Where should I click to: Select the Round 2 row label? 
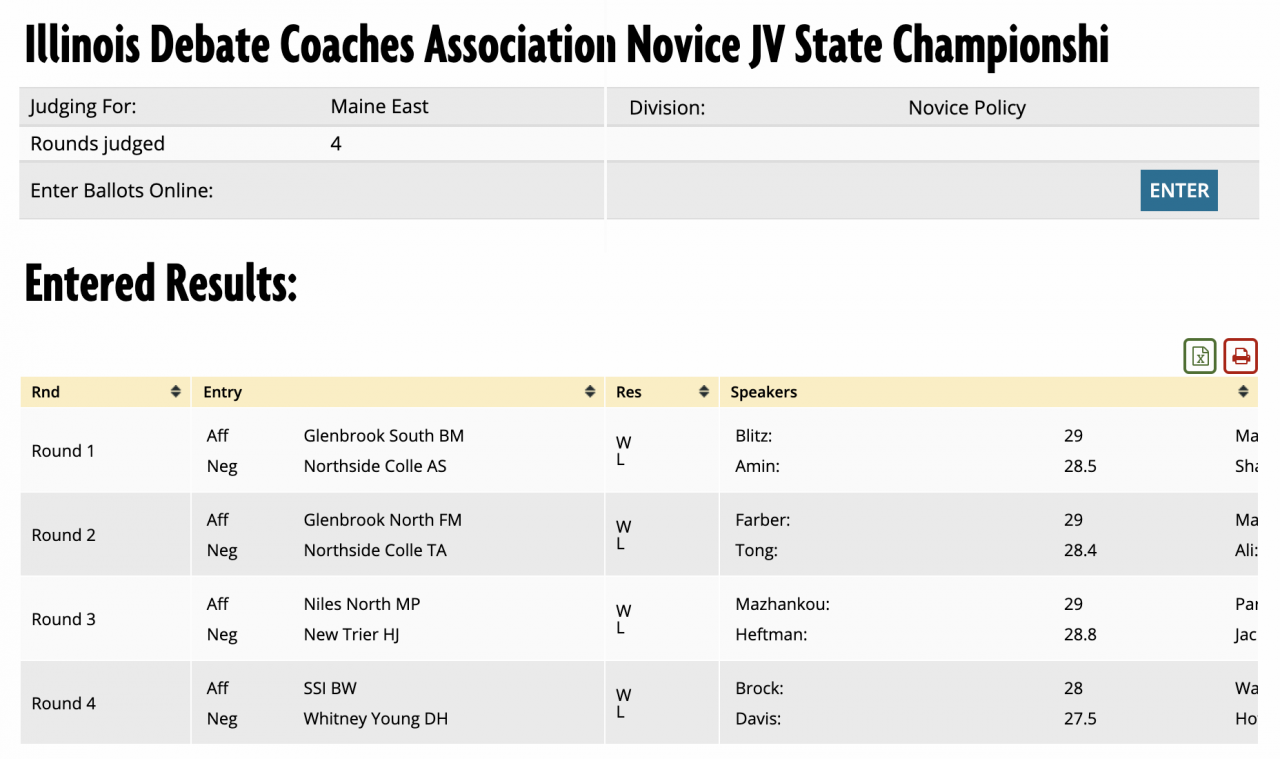63,535
